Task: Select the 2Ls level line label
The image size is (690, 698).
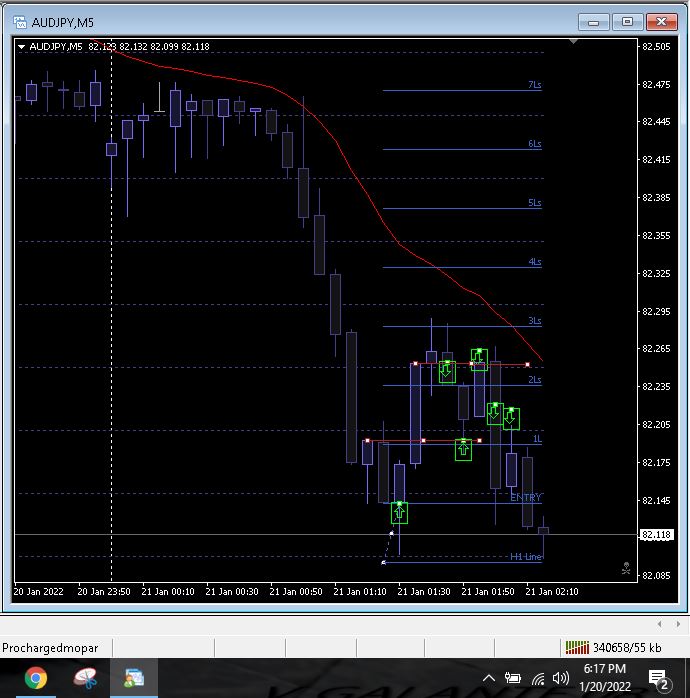Action: (x=535, y=380)
